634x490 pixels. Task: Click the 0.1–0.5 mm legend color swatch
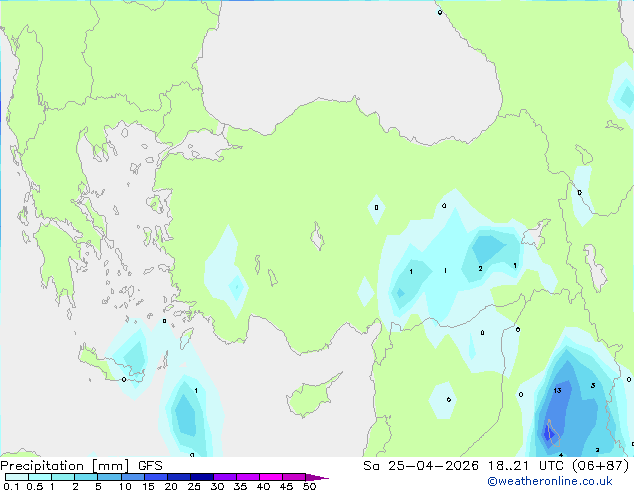17,477
